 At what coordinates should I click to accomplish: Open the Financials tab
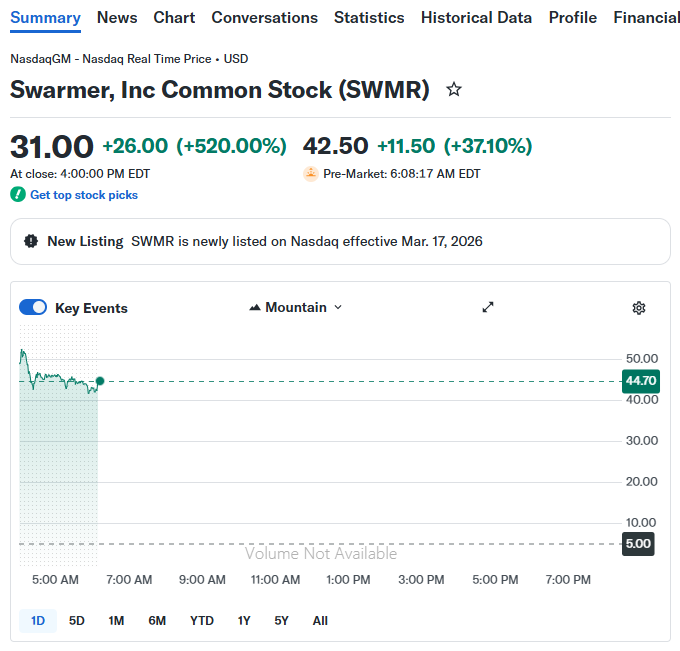[x=647, y=18]
